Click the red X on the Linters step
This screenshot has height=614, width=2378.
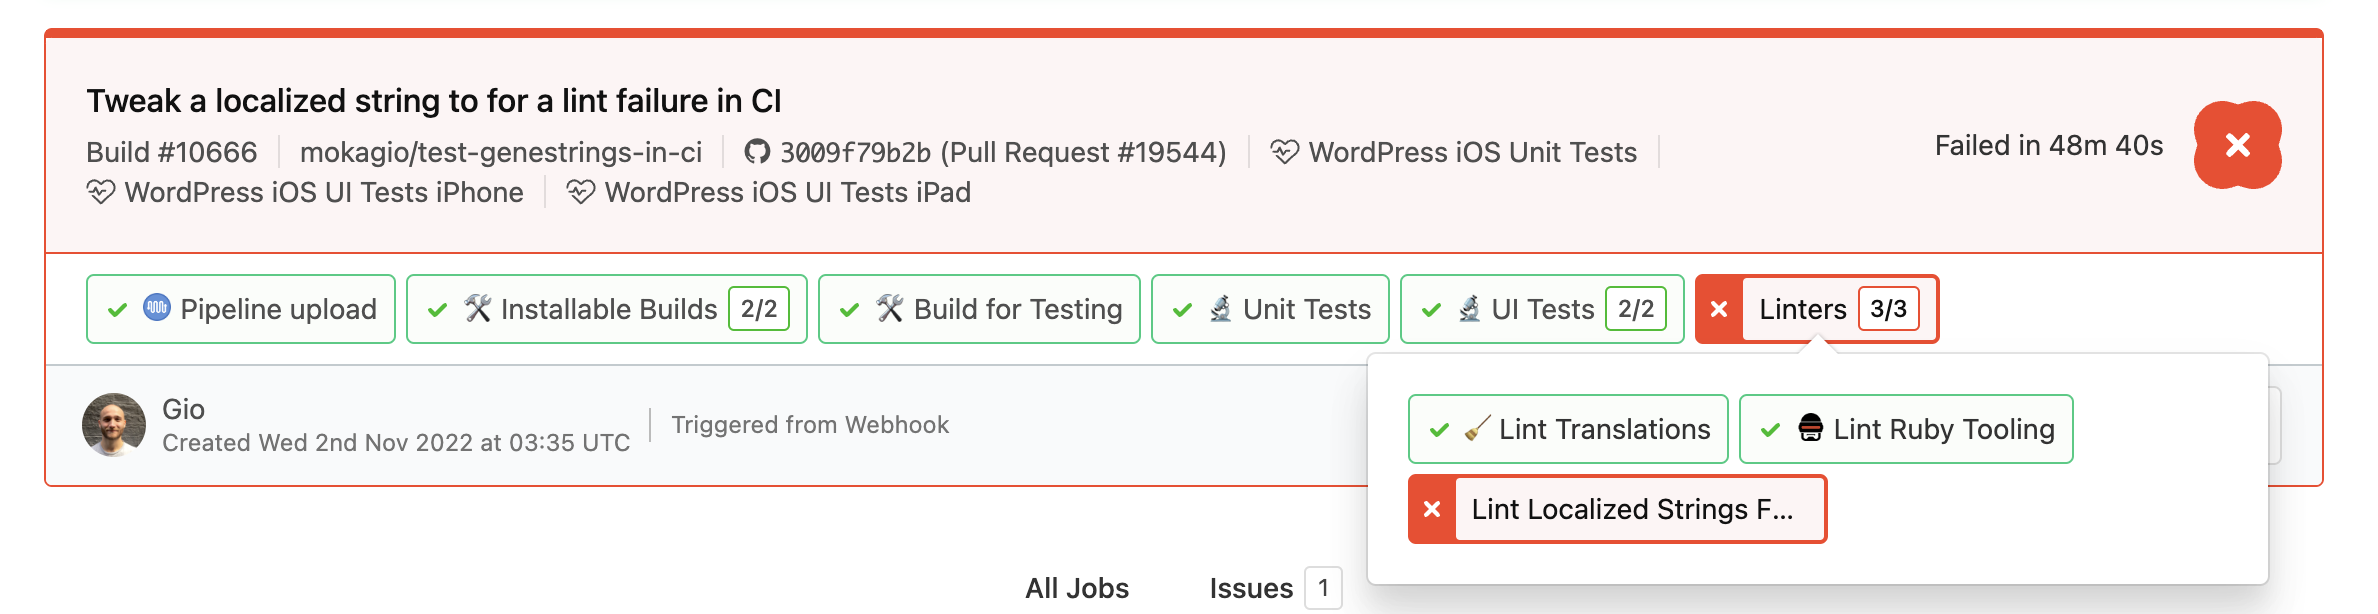click(x=1719, y=309)
